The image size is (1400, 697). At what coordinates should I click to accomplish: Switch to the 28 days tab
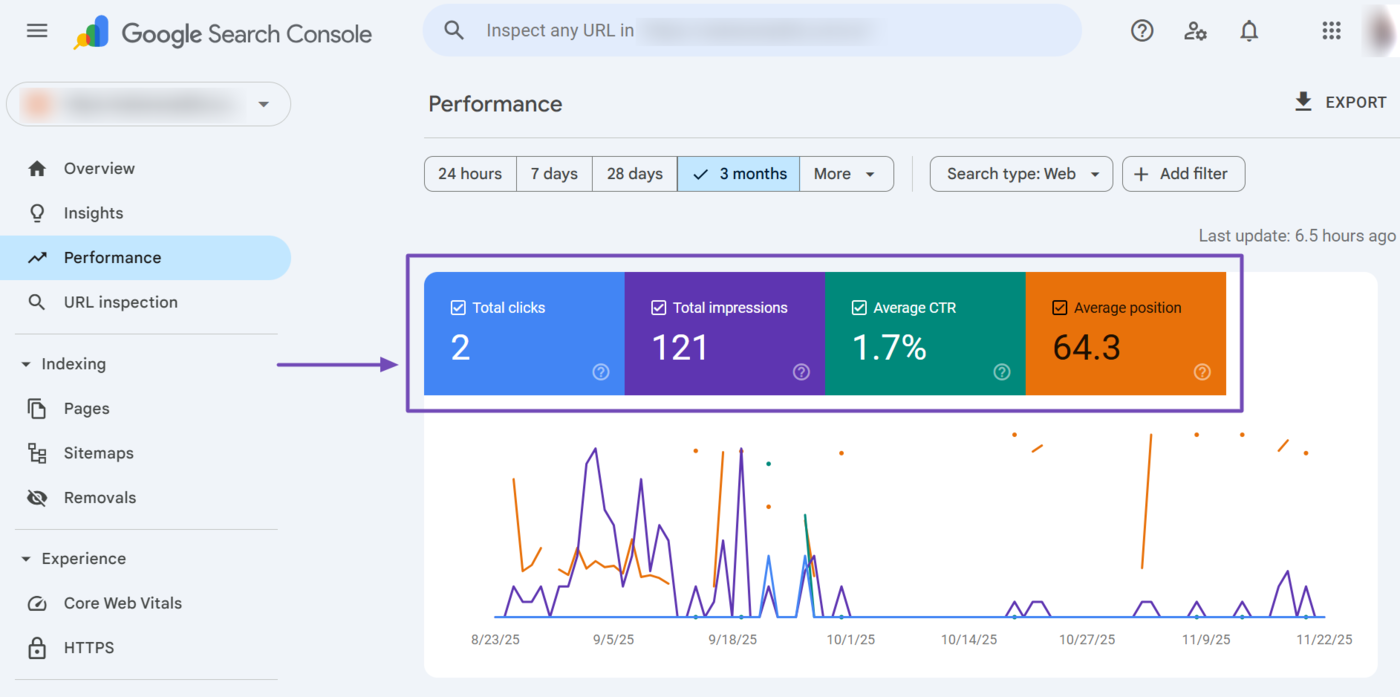(x=634, y=173)
